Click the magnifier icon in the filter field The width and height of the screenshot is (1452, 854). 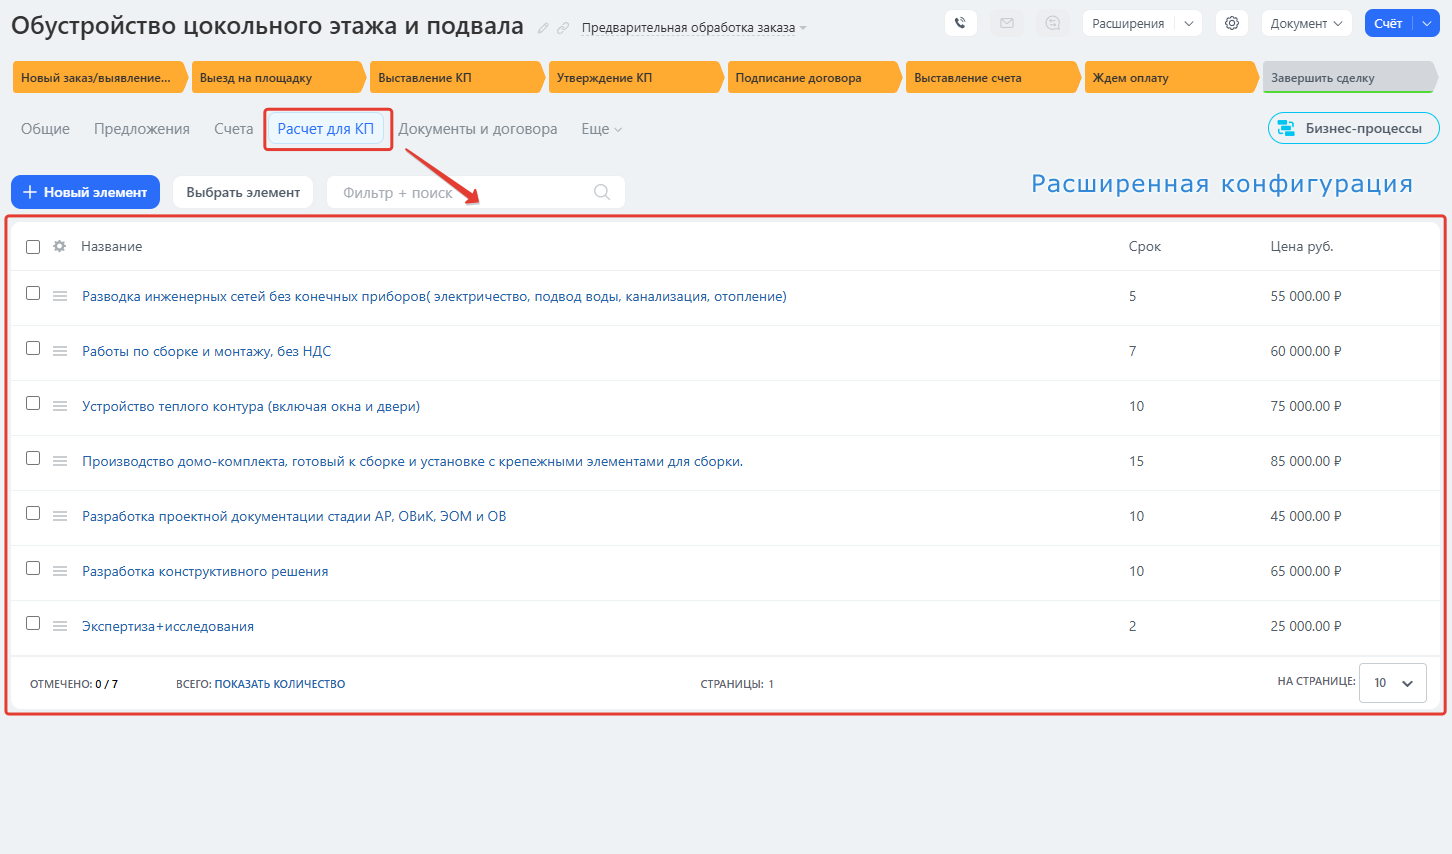(602, 192)
